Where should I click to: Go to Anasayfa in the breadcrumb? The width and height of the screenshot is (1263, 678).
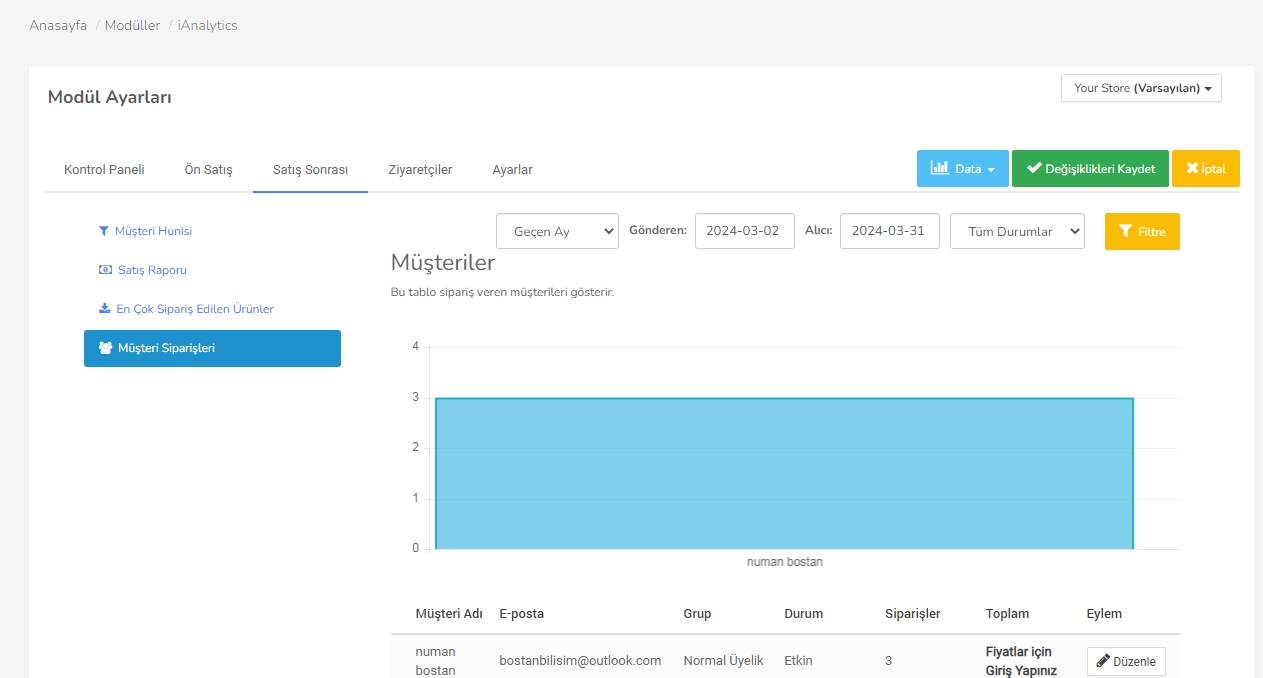pyautogui.click(x=58, y=25)
